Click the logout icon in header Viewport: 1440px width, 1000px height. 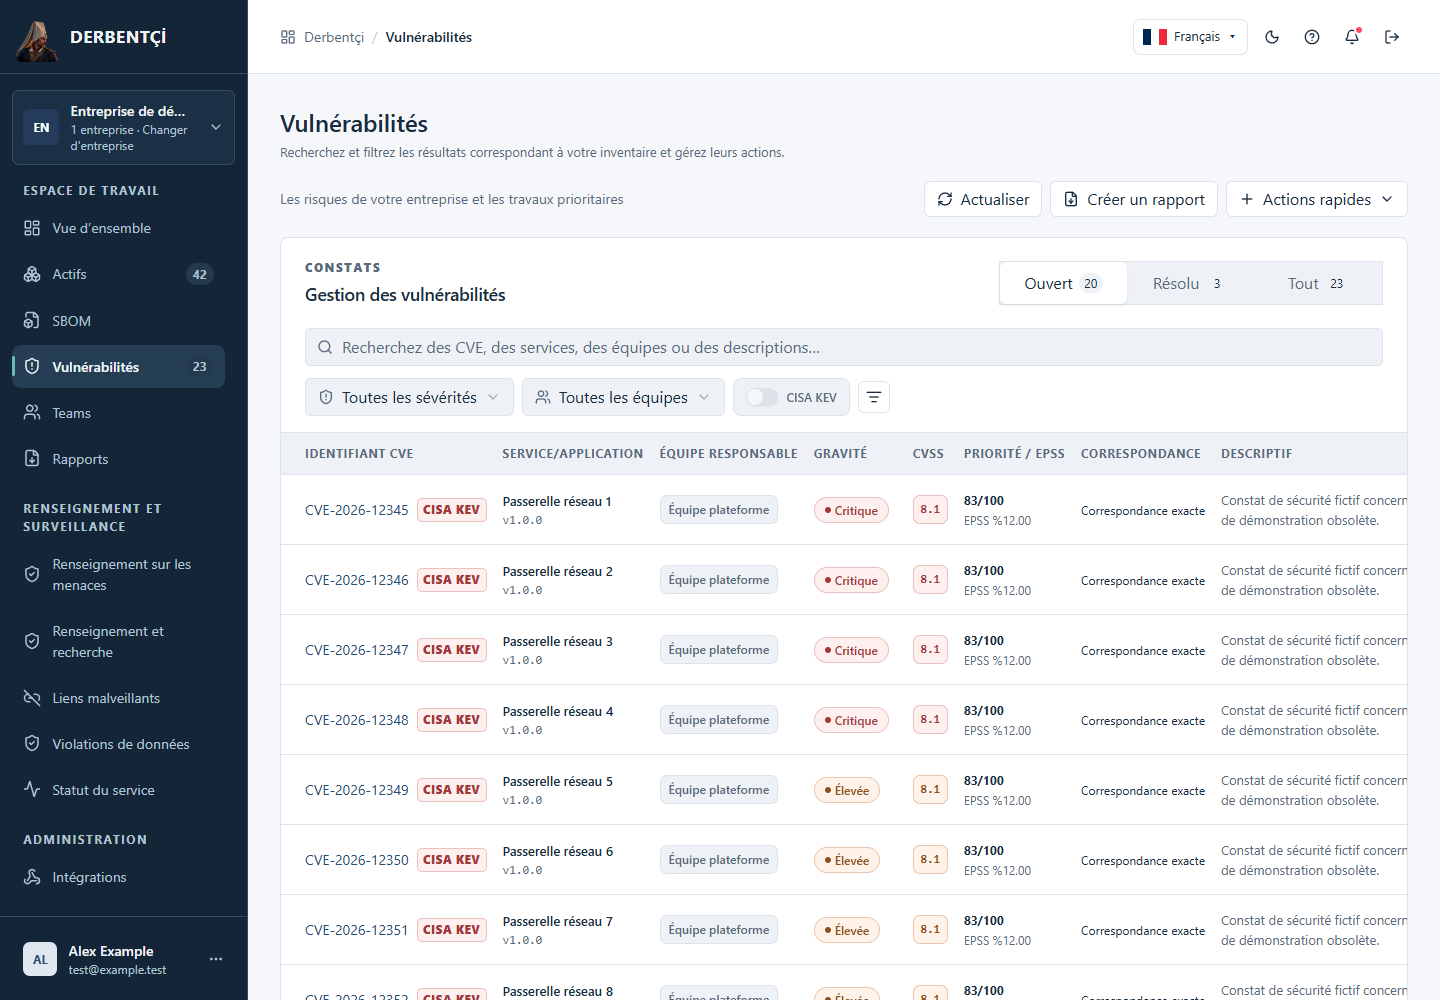click(1392, 37)
